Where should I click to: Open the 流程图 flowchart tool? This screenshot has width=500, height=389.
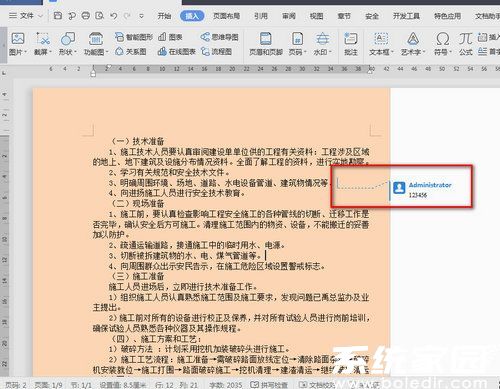point(216,52)
